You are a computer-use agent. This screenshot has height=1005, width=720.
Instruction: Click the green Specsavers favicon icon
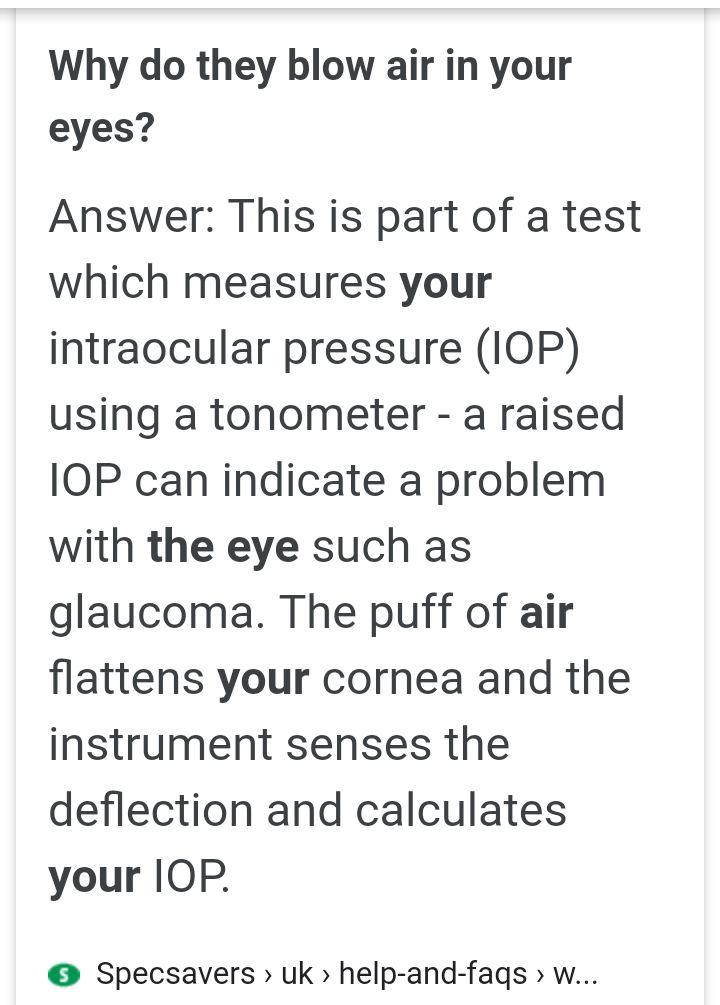[x=64, y=975]
